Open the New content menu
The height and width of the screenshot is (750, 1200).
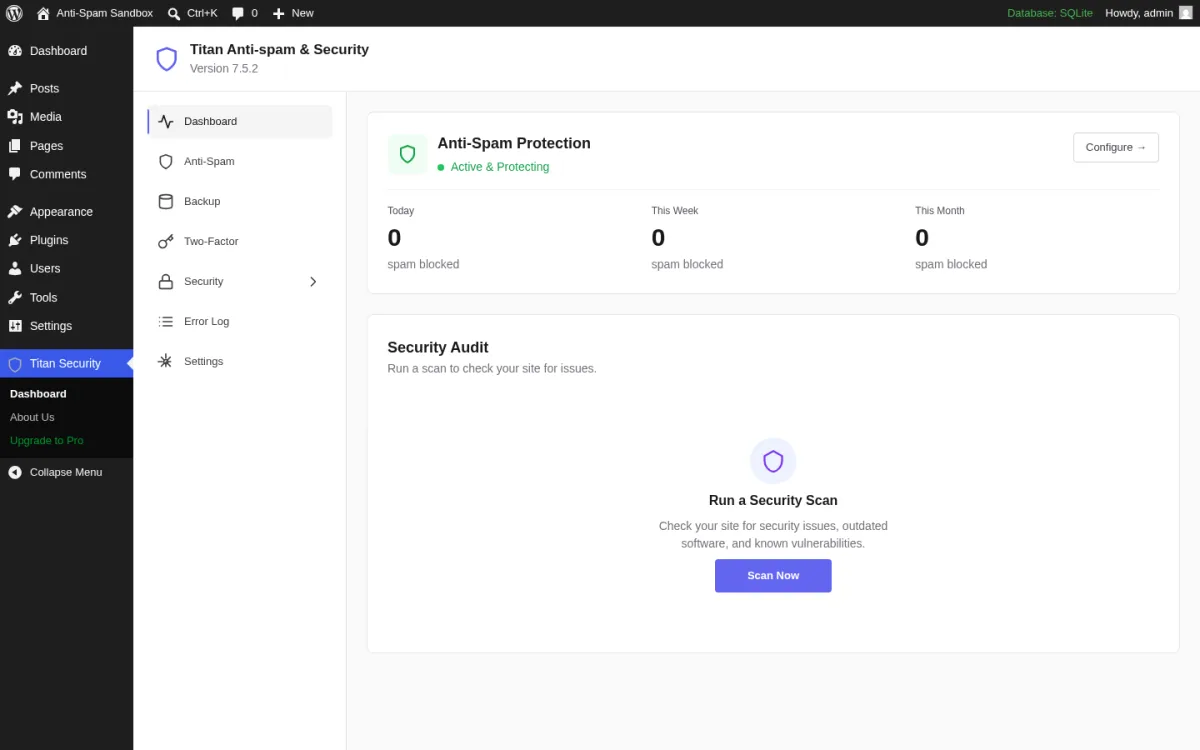point(293,13)
